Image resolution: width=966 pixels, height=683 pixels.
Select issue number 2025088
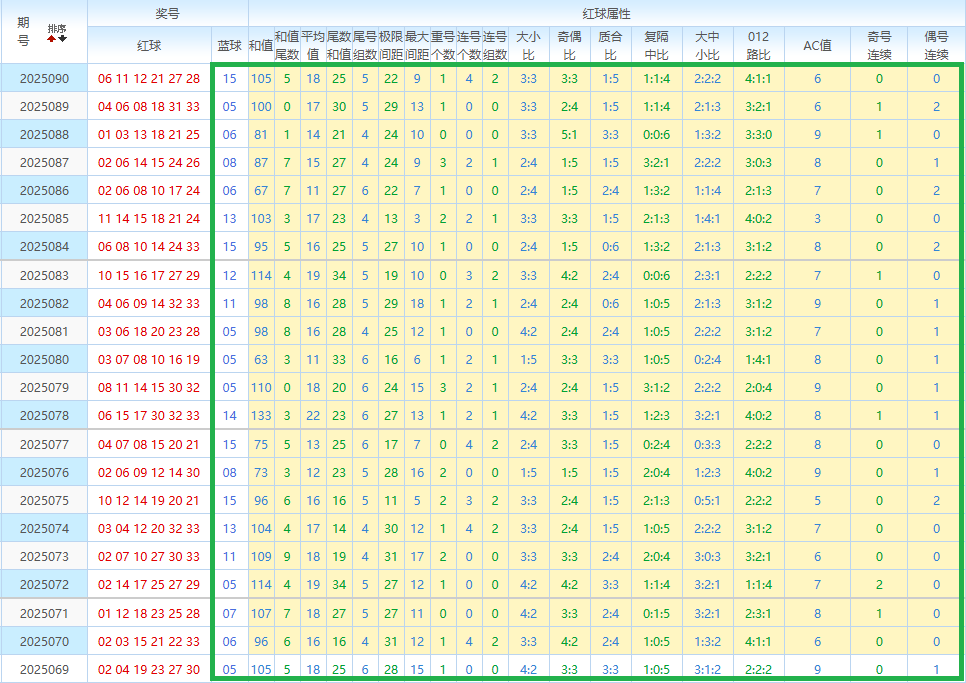(44, 134)
